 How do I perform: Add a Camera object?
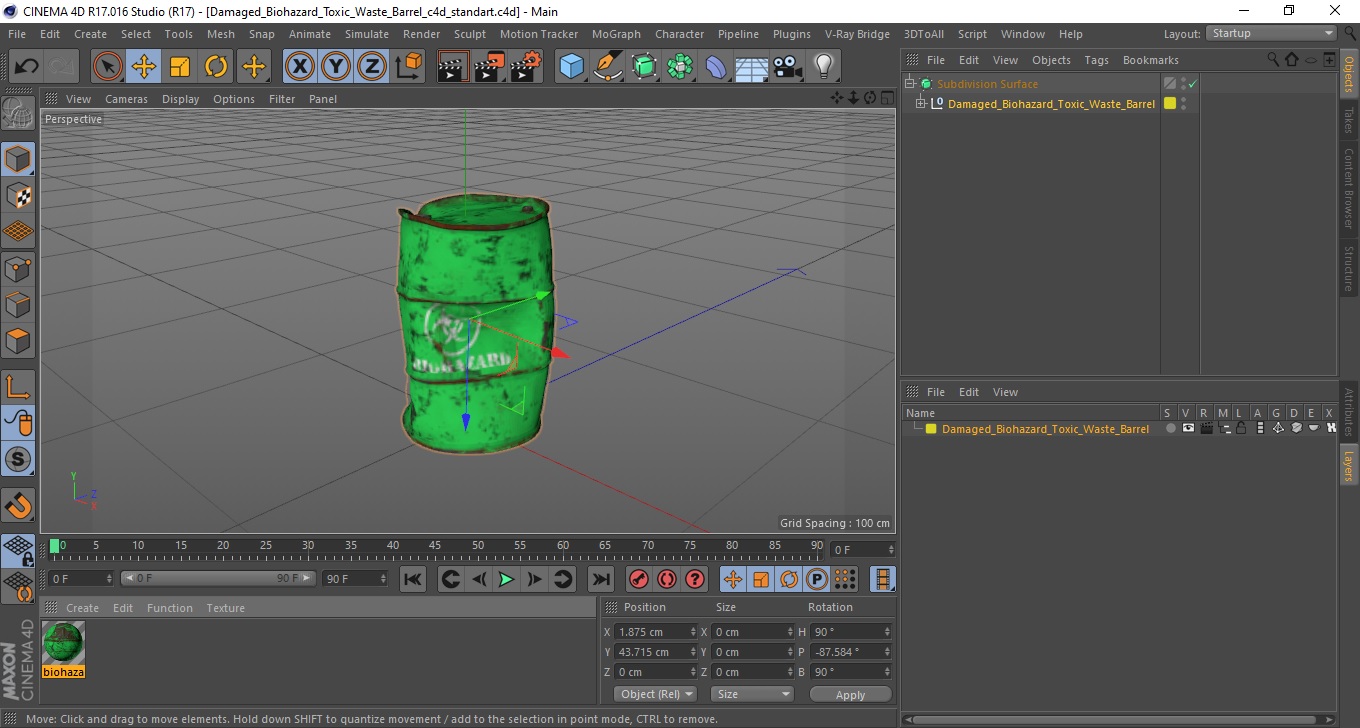(788, 67)
